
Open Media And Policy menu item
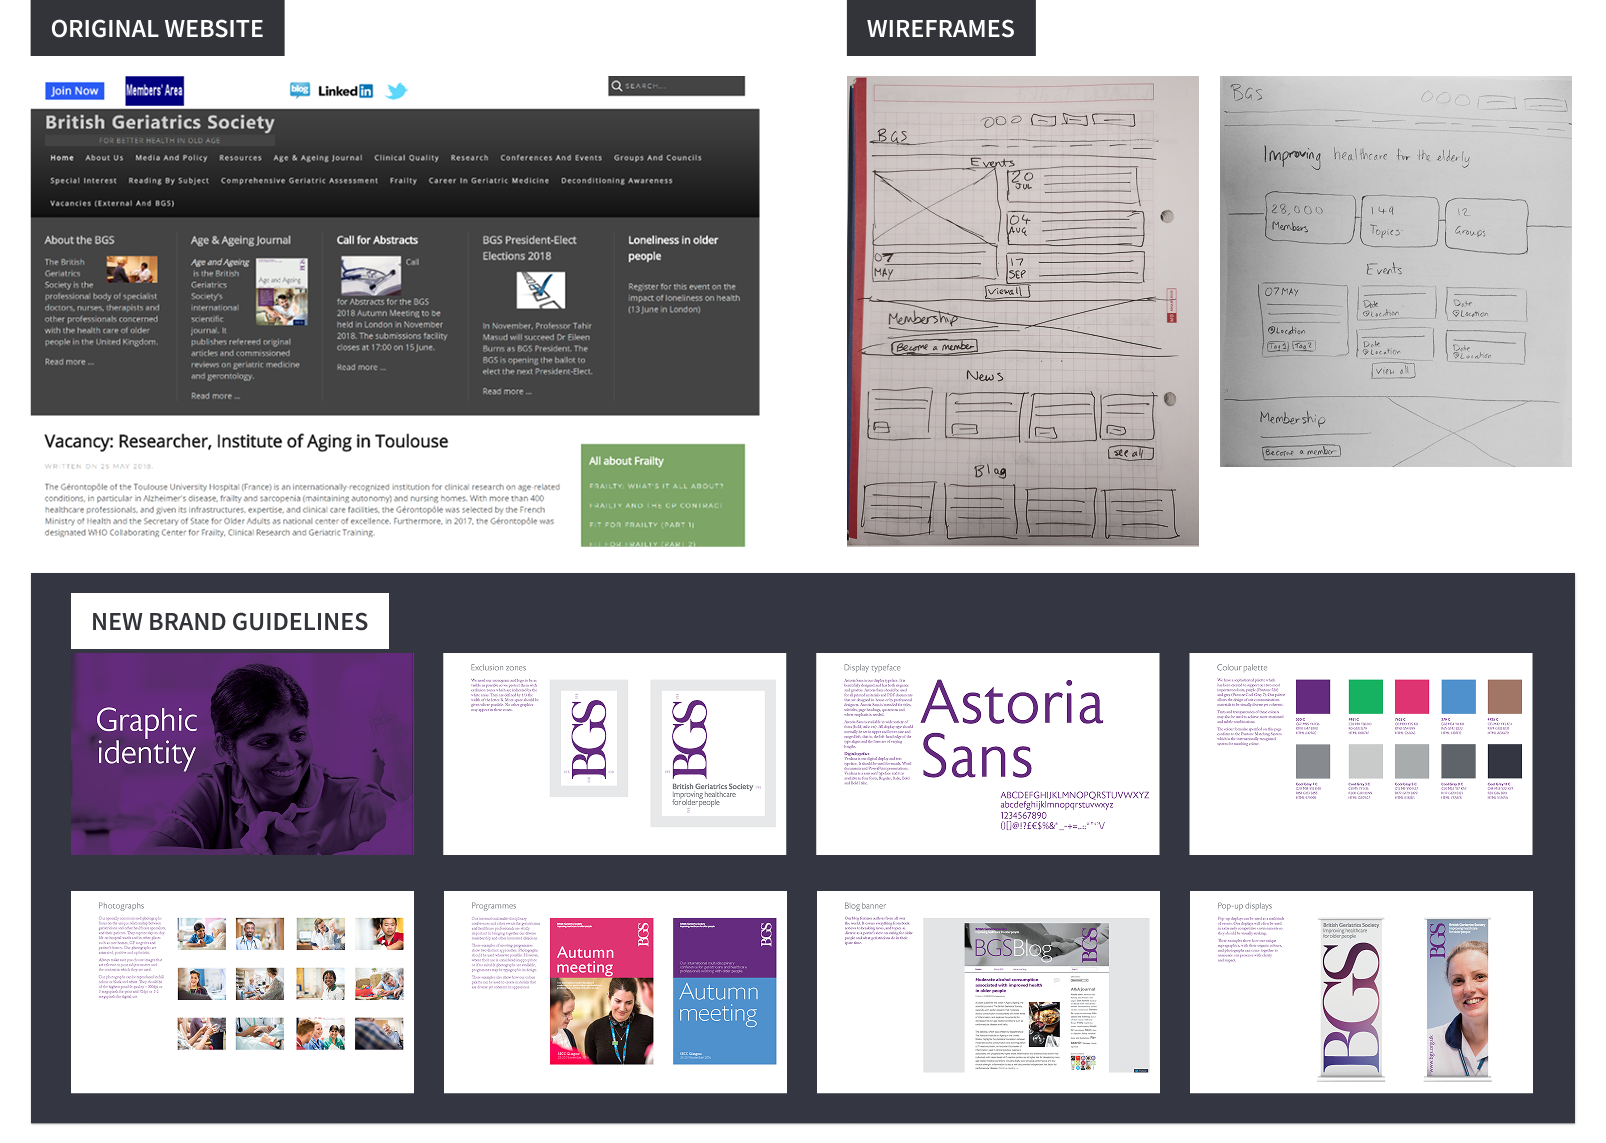171,158
